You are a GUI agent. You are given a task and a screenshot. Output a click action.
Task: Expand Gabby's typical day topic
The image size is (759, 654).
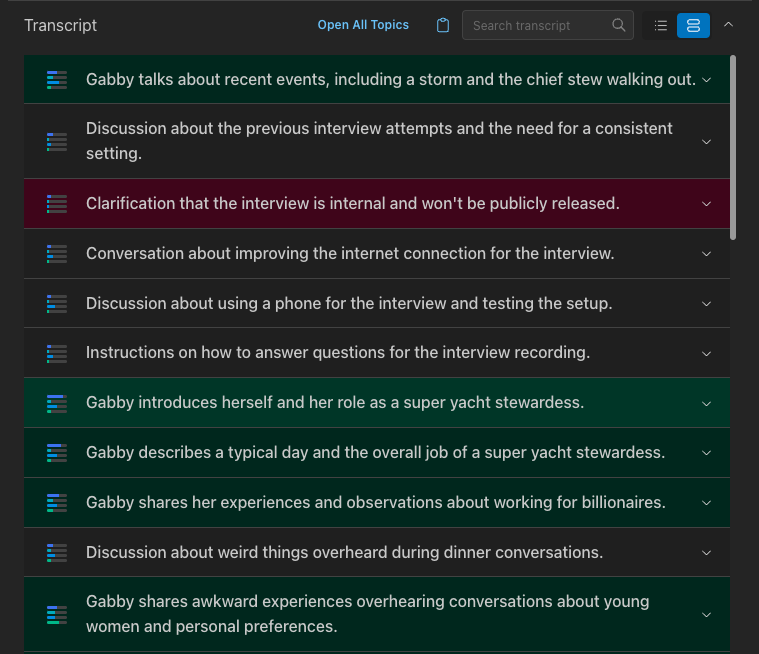pyautogui.click(x=706, y=453)
